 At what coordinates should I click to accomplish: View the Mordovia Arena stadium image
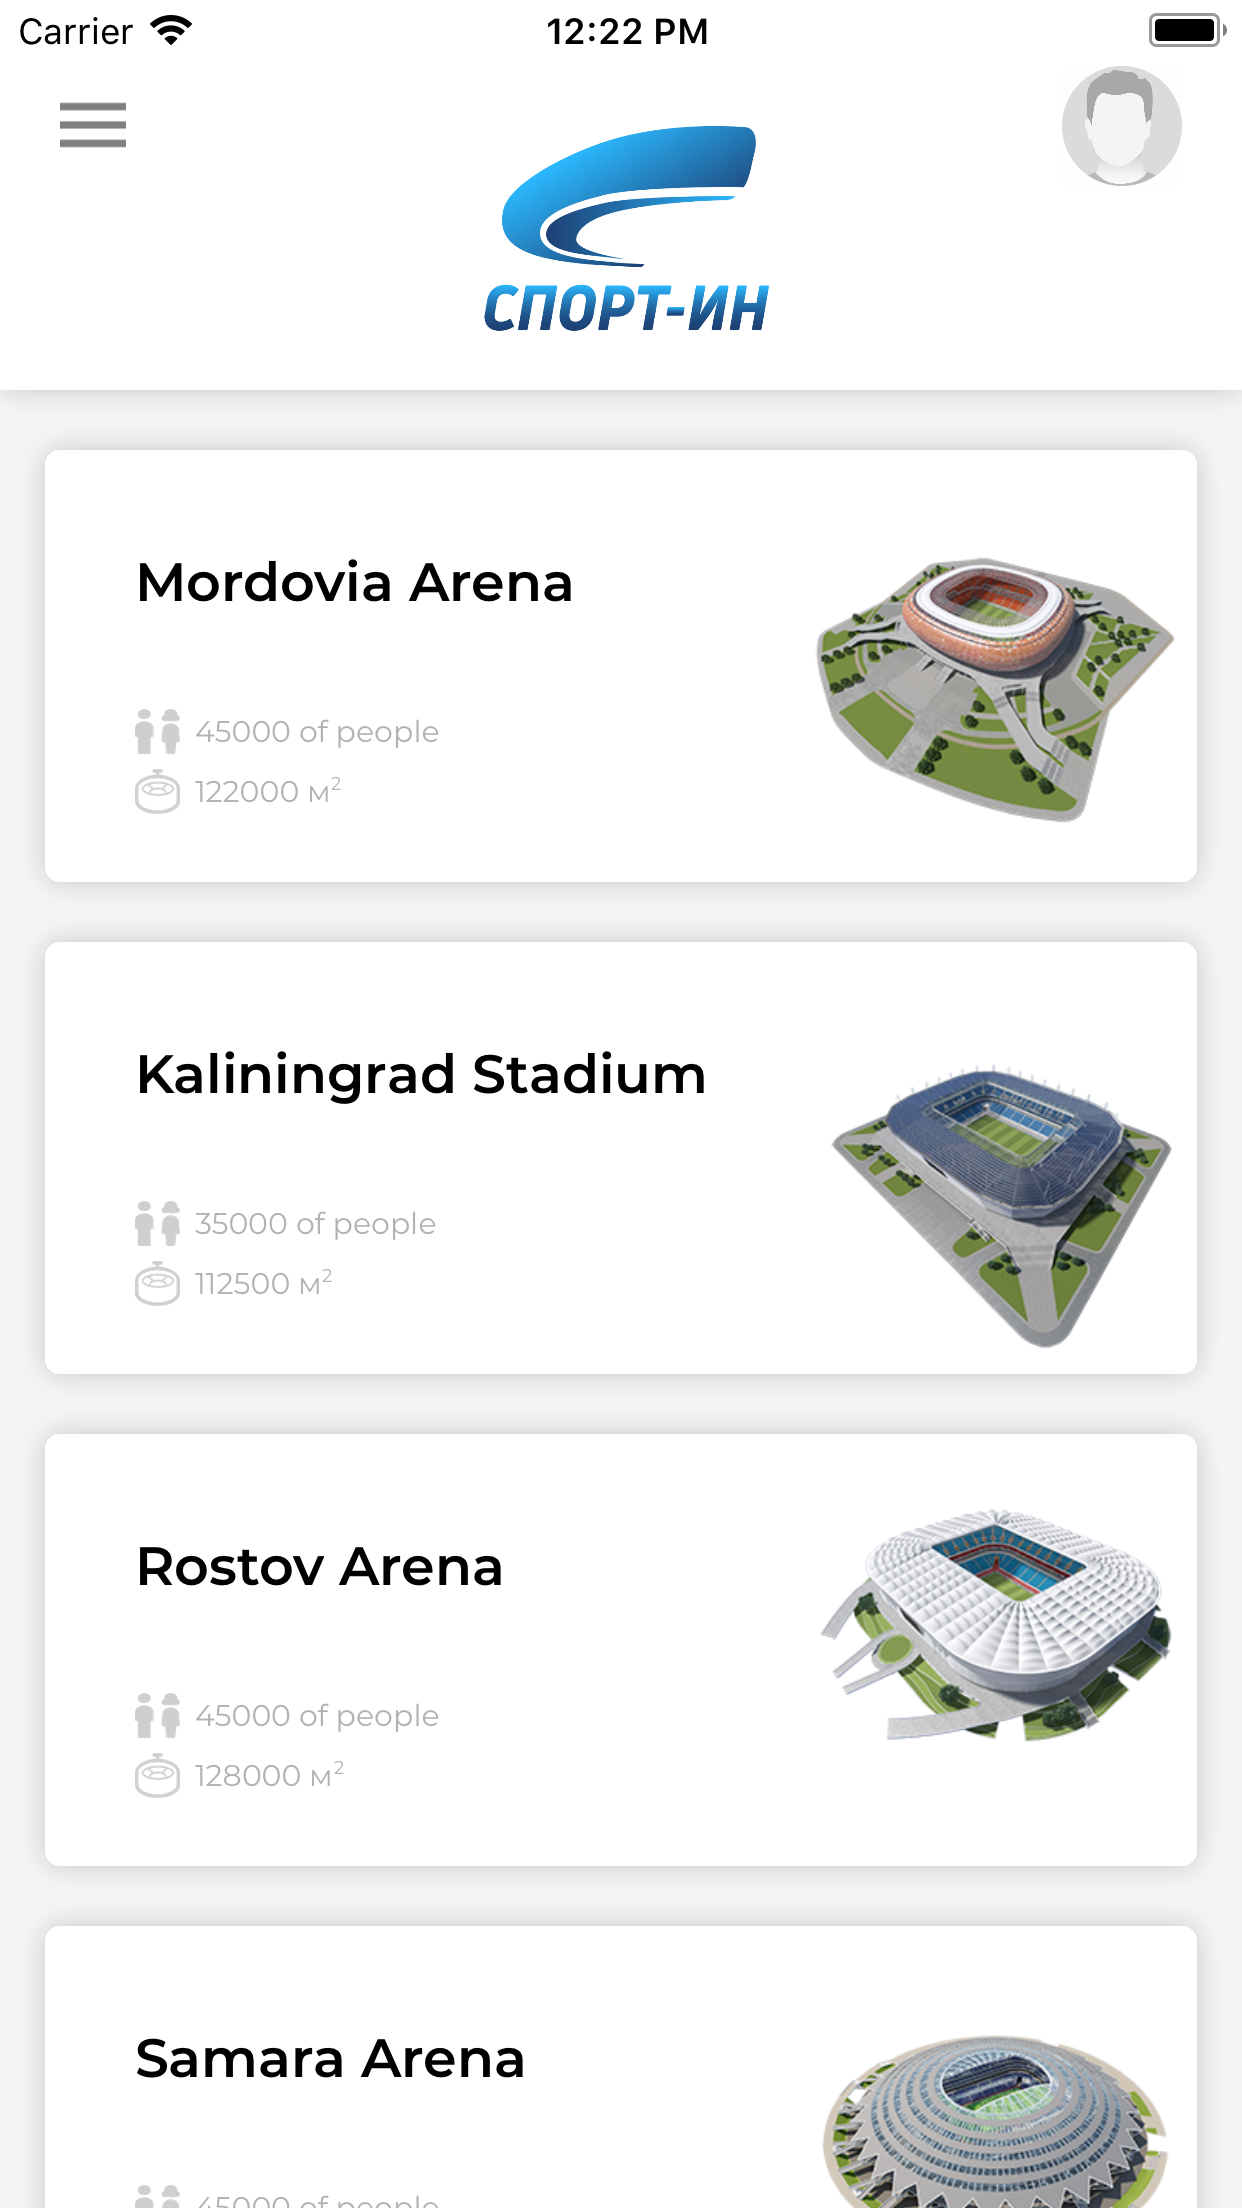[995, 688]
